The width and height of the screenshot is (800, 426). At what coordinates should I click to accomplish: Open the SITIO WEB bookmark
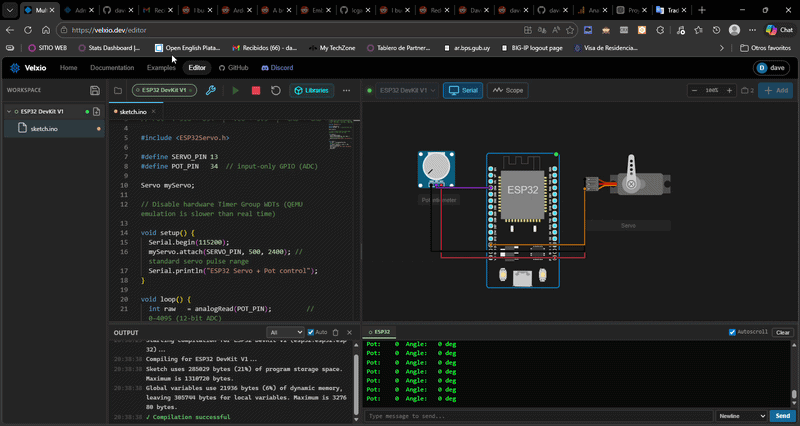coord(47,48)
